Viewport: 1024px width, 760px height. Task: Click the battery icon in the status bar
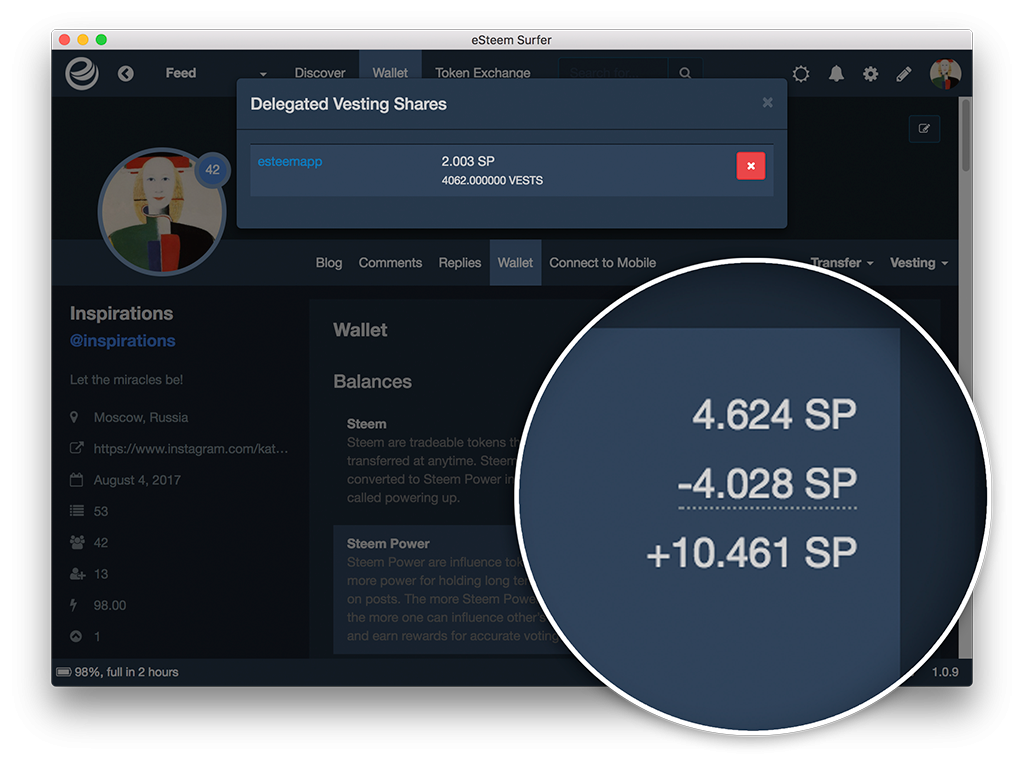click(64, 672)
